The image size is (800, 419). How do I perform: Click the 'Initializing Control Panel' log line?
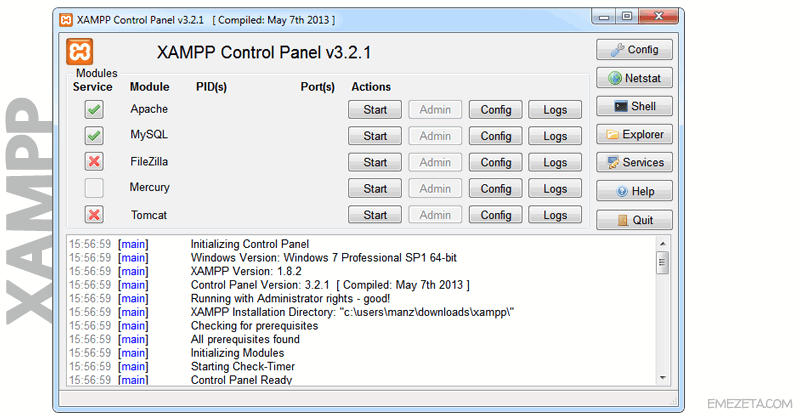(250, 244)
